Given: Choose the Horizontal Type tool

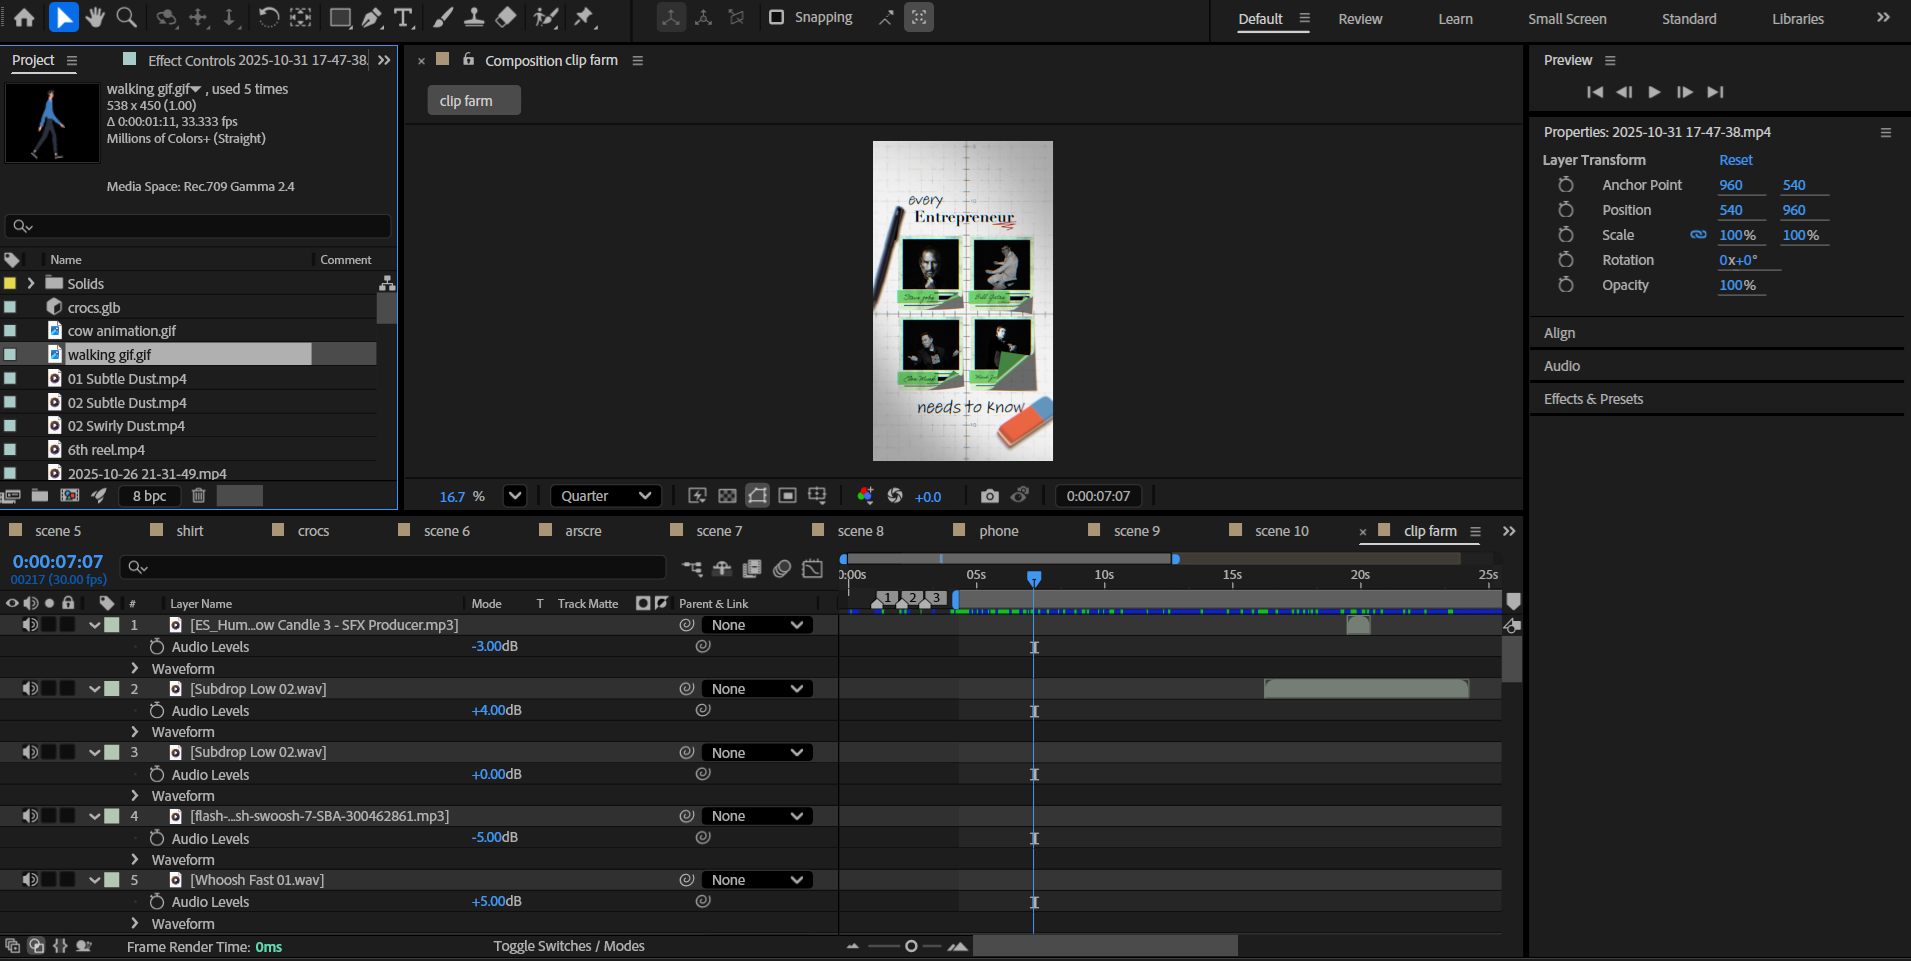Looking at the screenshot, I should pos(403,17).
